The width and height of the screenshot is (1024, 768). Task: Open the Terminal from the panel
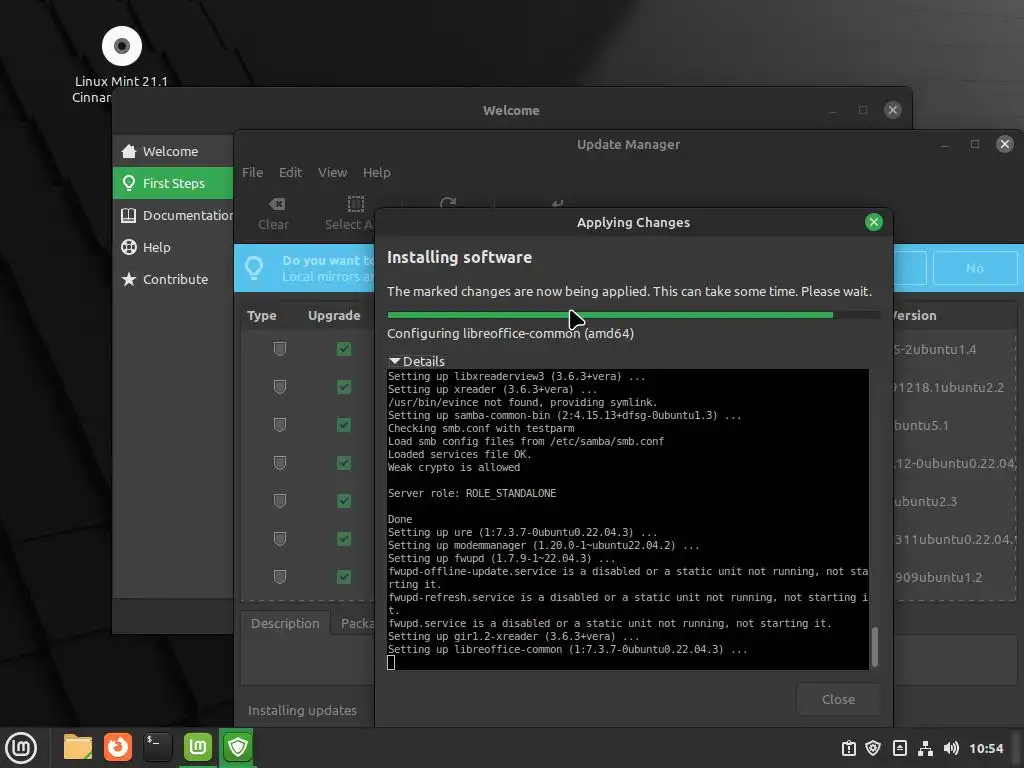(157, 747)
